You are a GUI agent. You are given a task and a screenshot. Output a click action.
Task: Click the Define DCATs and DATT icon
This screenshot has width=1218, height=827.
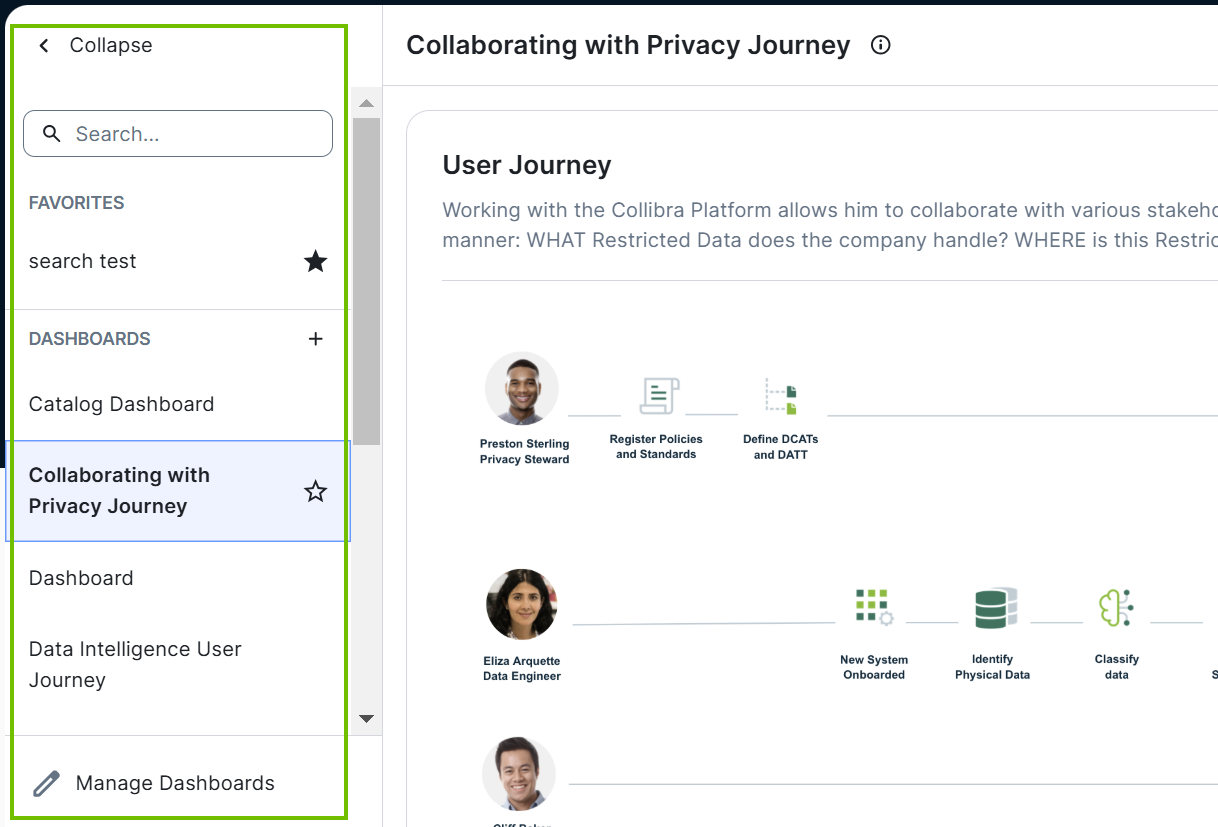coord(781,396)
